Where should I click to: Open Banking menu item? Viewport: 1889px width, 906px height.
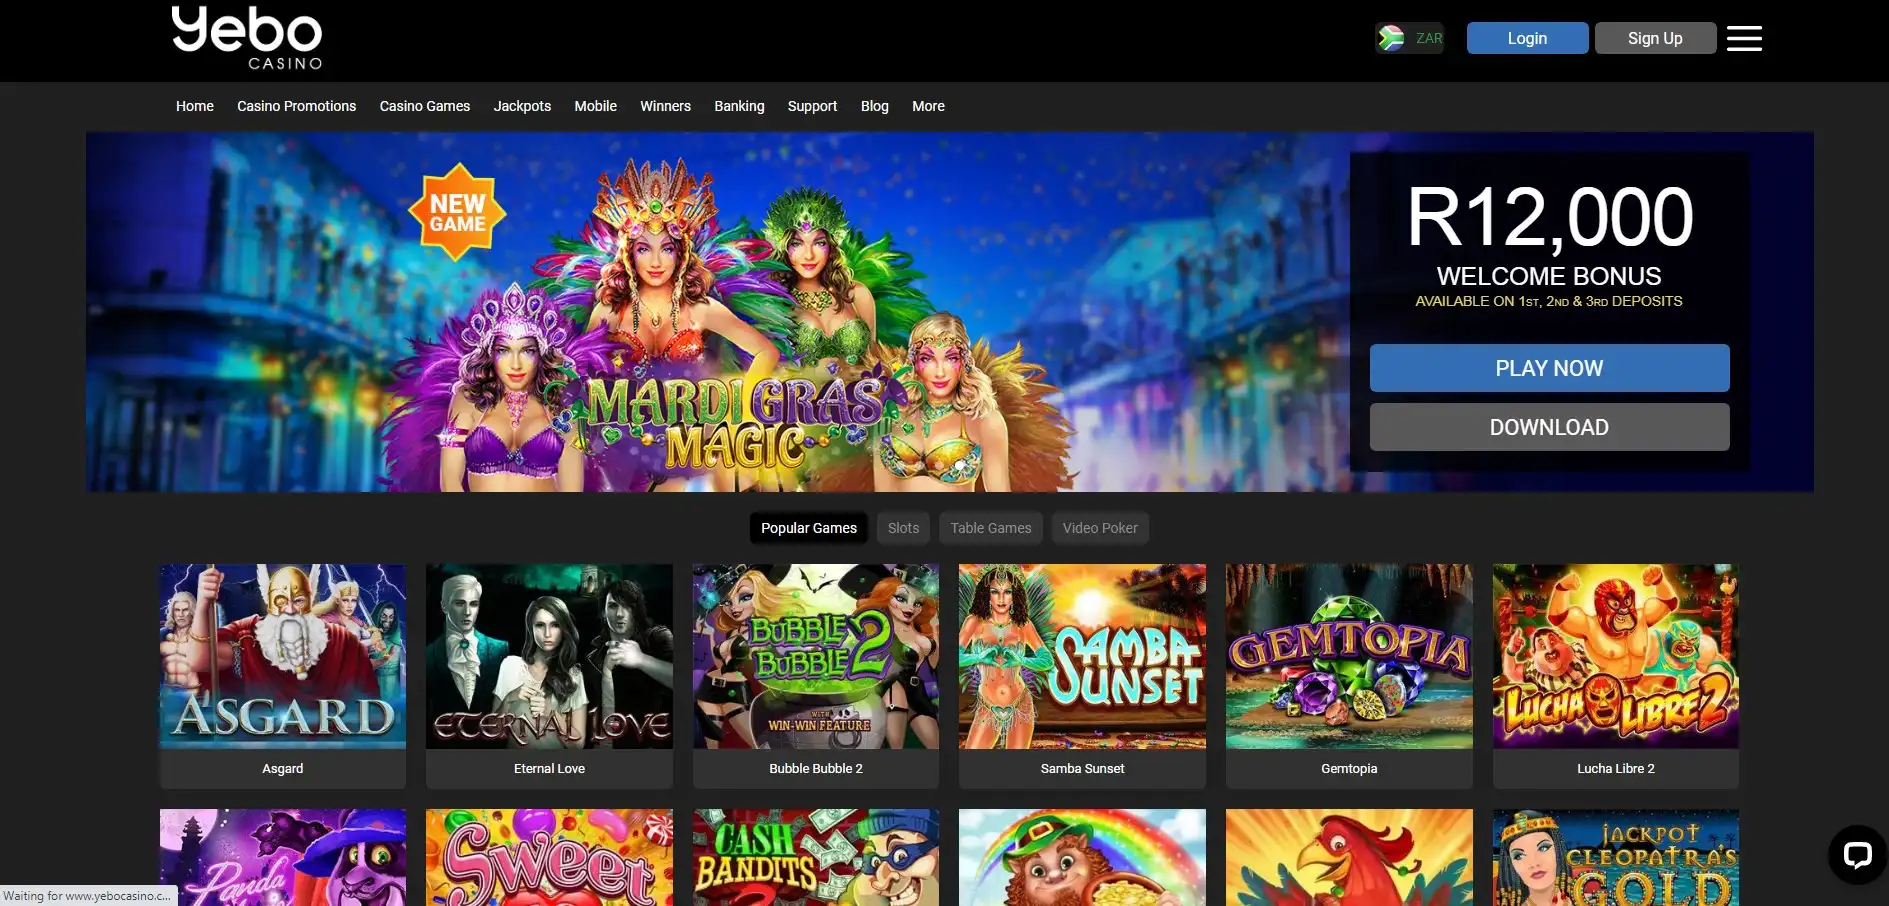coord(739,106)
